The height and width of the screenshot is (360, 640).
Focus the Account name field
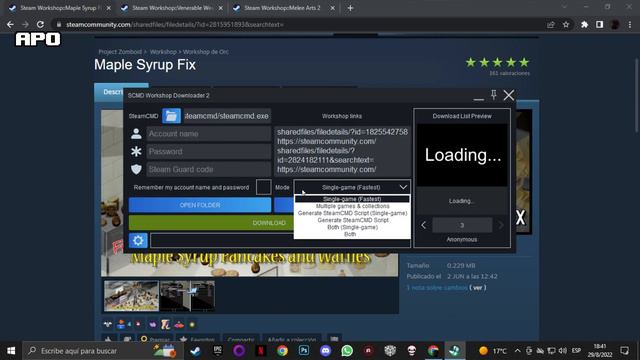pyautogui.click(x=209, y=133)
